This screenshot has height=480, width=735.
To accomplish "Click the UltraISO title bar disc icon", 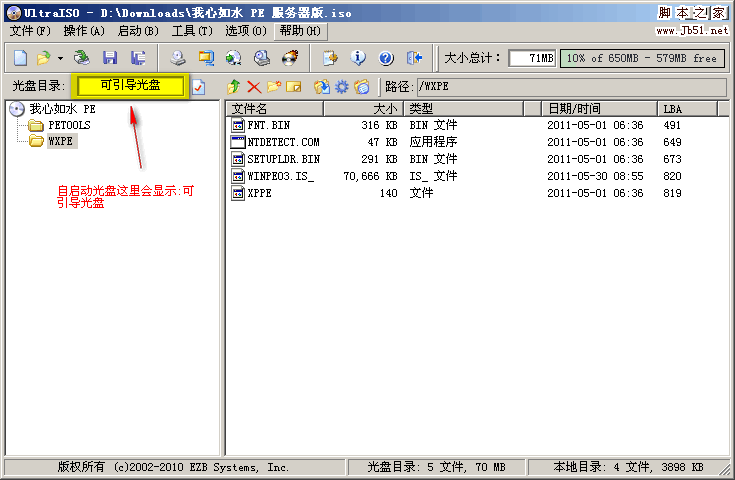I will [14, 13].
